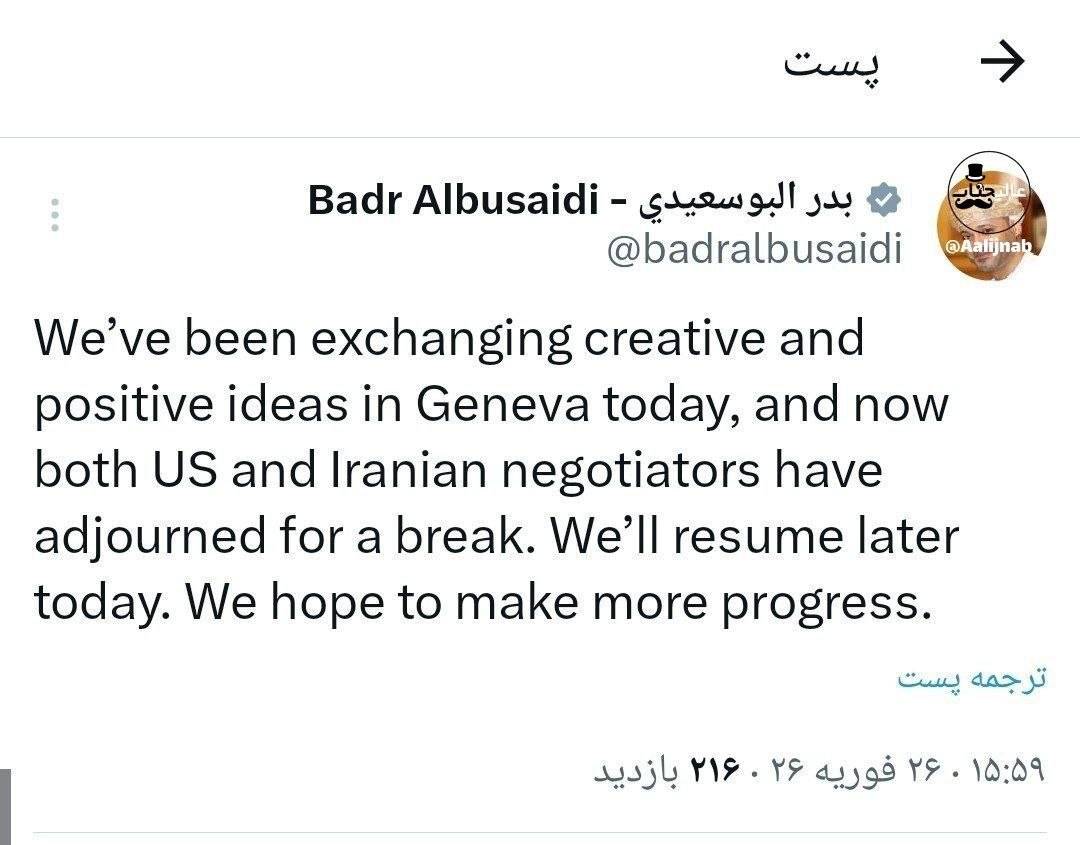Click the ترجمه پست translate link

pyautogui.click(x=972, y=679)
